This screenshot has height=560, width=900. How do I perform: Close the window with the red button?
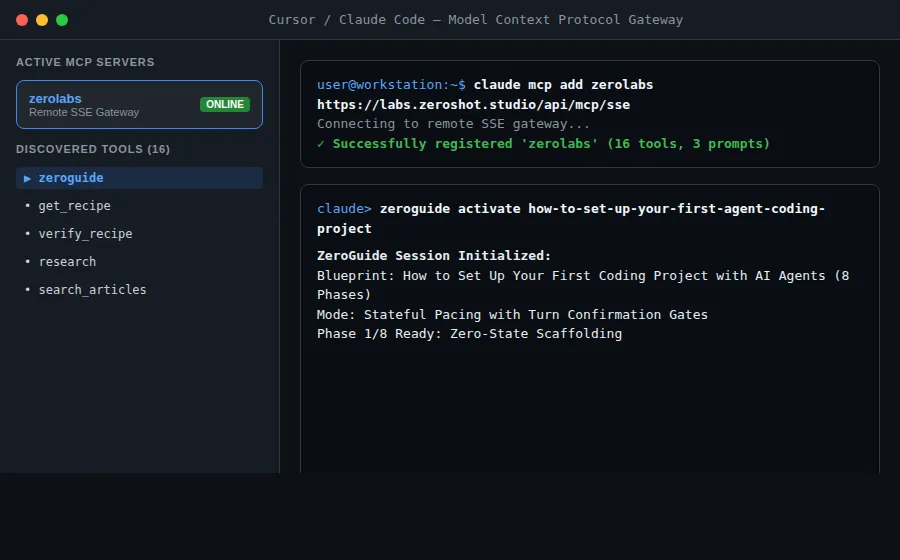(x=22, y=20)
